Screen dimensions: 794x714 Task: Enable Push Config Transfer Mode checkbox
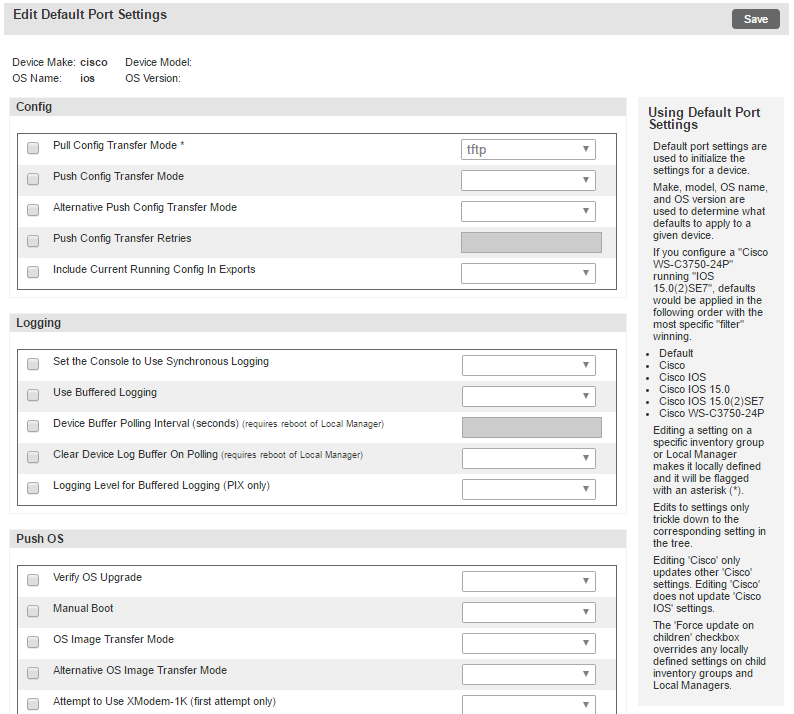coord(33,179)
